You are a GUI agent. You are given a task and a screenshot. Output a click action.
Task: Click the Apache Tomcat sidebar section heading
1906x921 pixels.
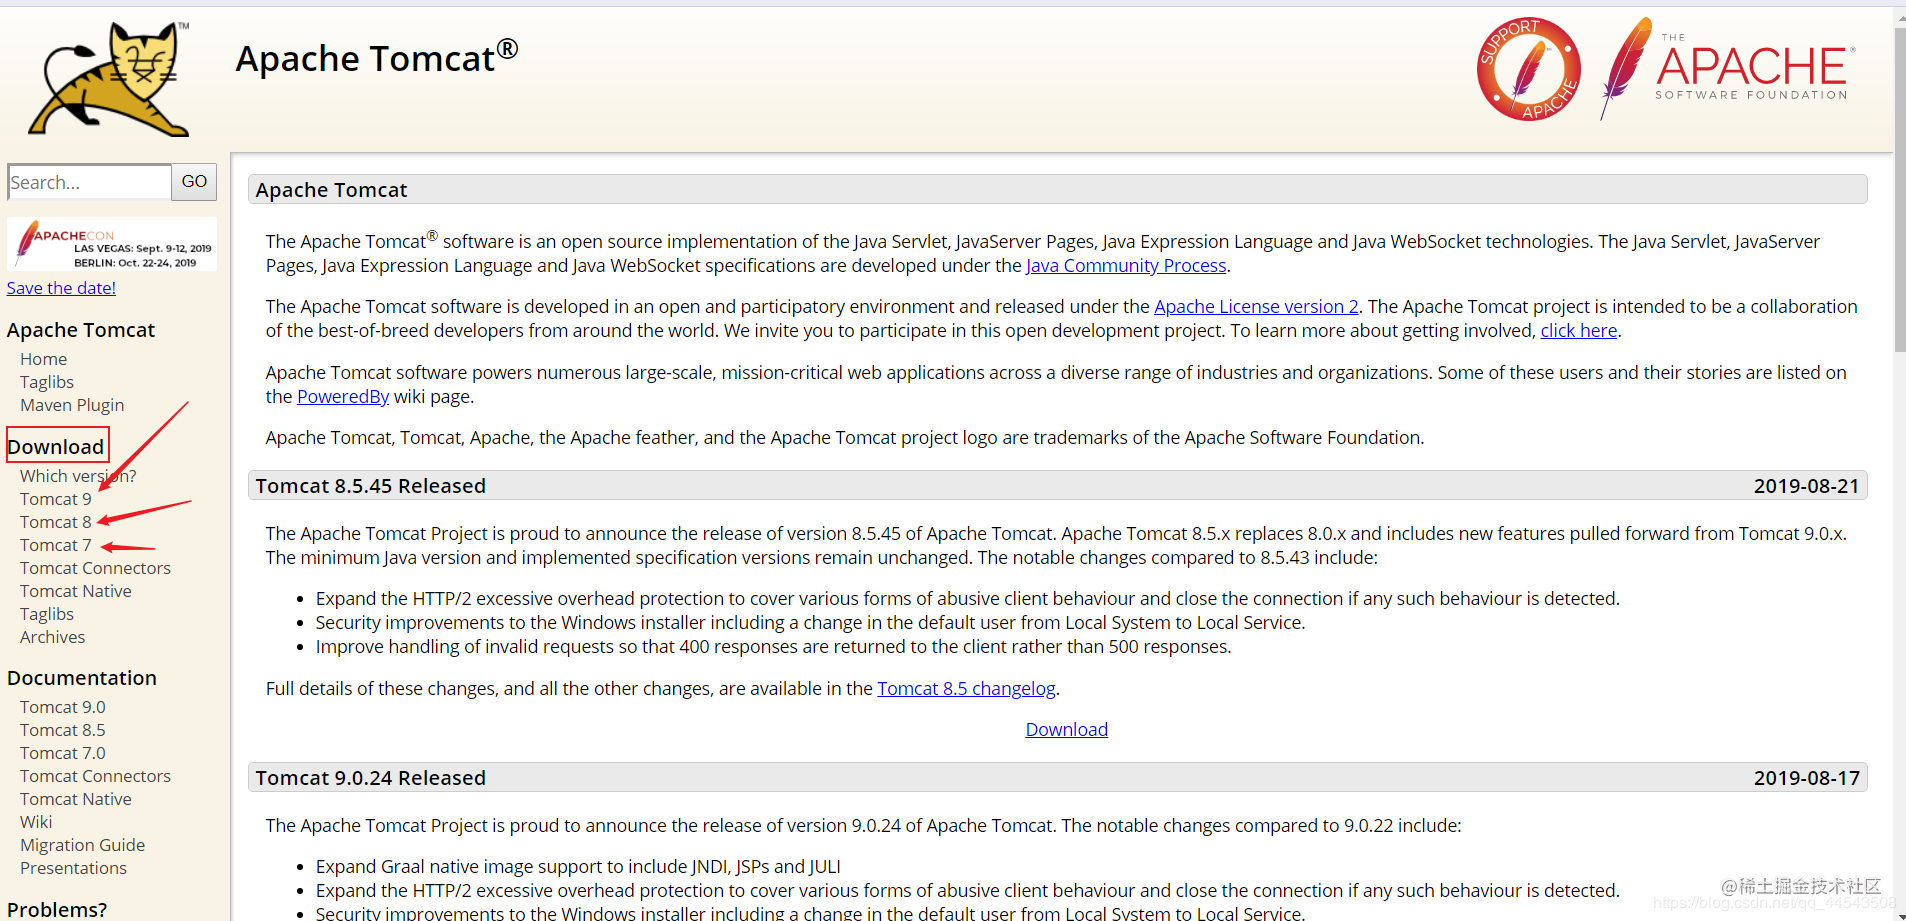pos(81,330)
